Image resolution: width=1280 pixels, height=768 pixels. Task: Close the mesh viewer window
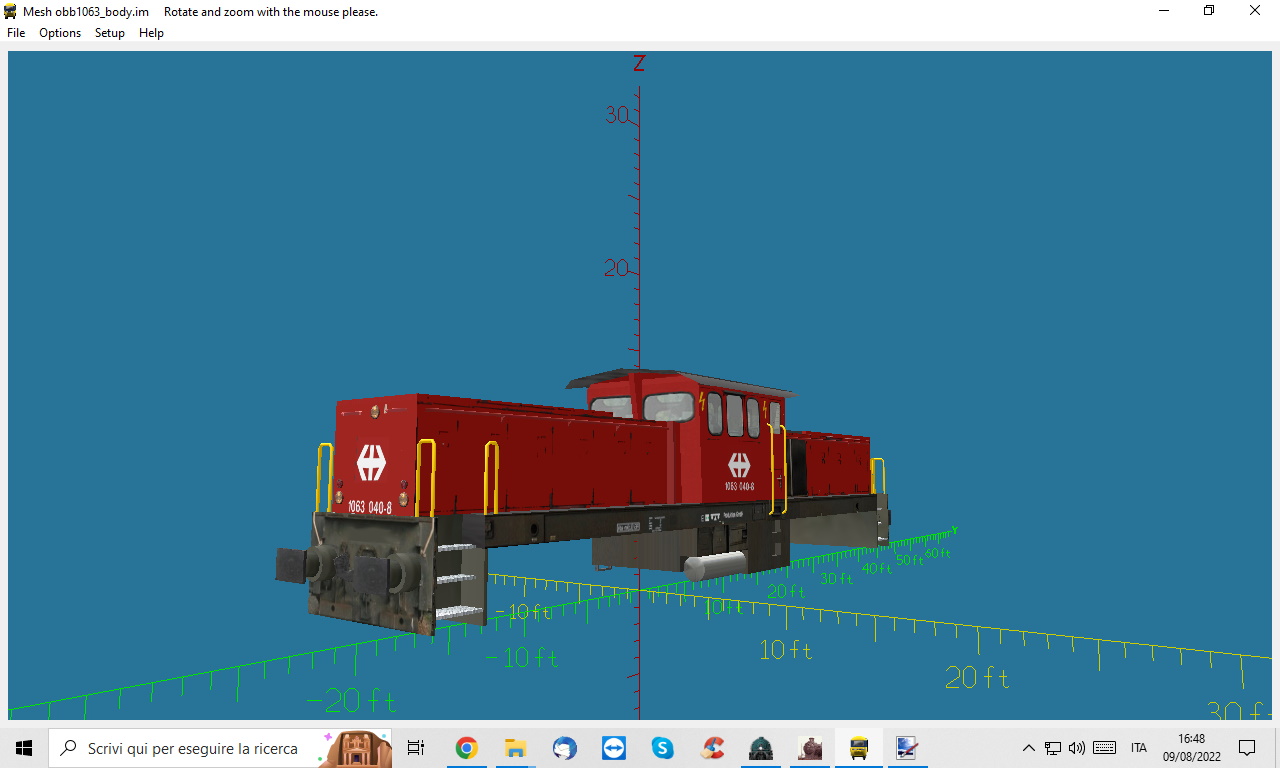(1255, 11)
